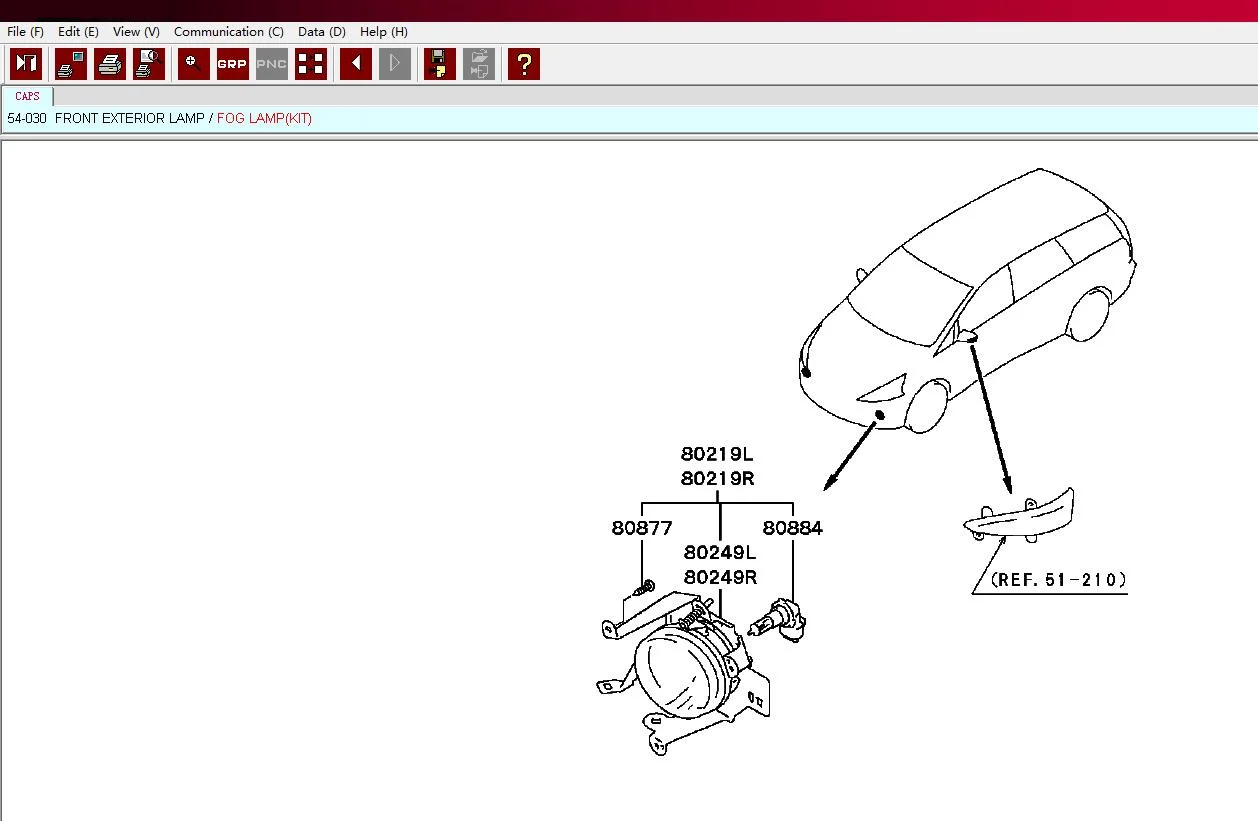
Task: Select part number 80219L in the diagram
Action: 717,454
